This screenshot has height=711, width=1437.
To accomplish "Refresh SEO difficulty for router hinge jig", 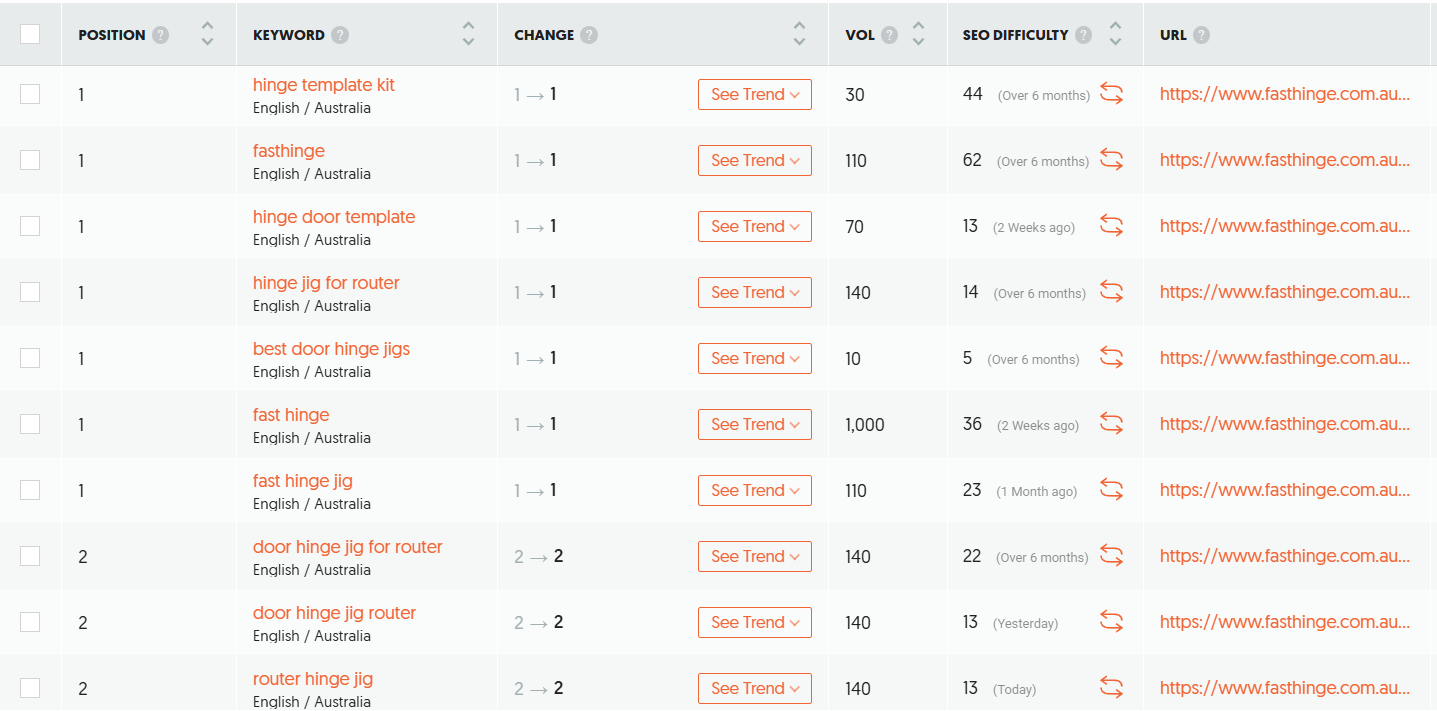I will point(1111,688).
